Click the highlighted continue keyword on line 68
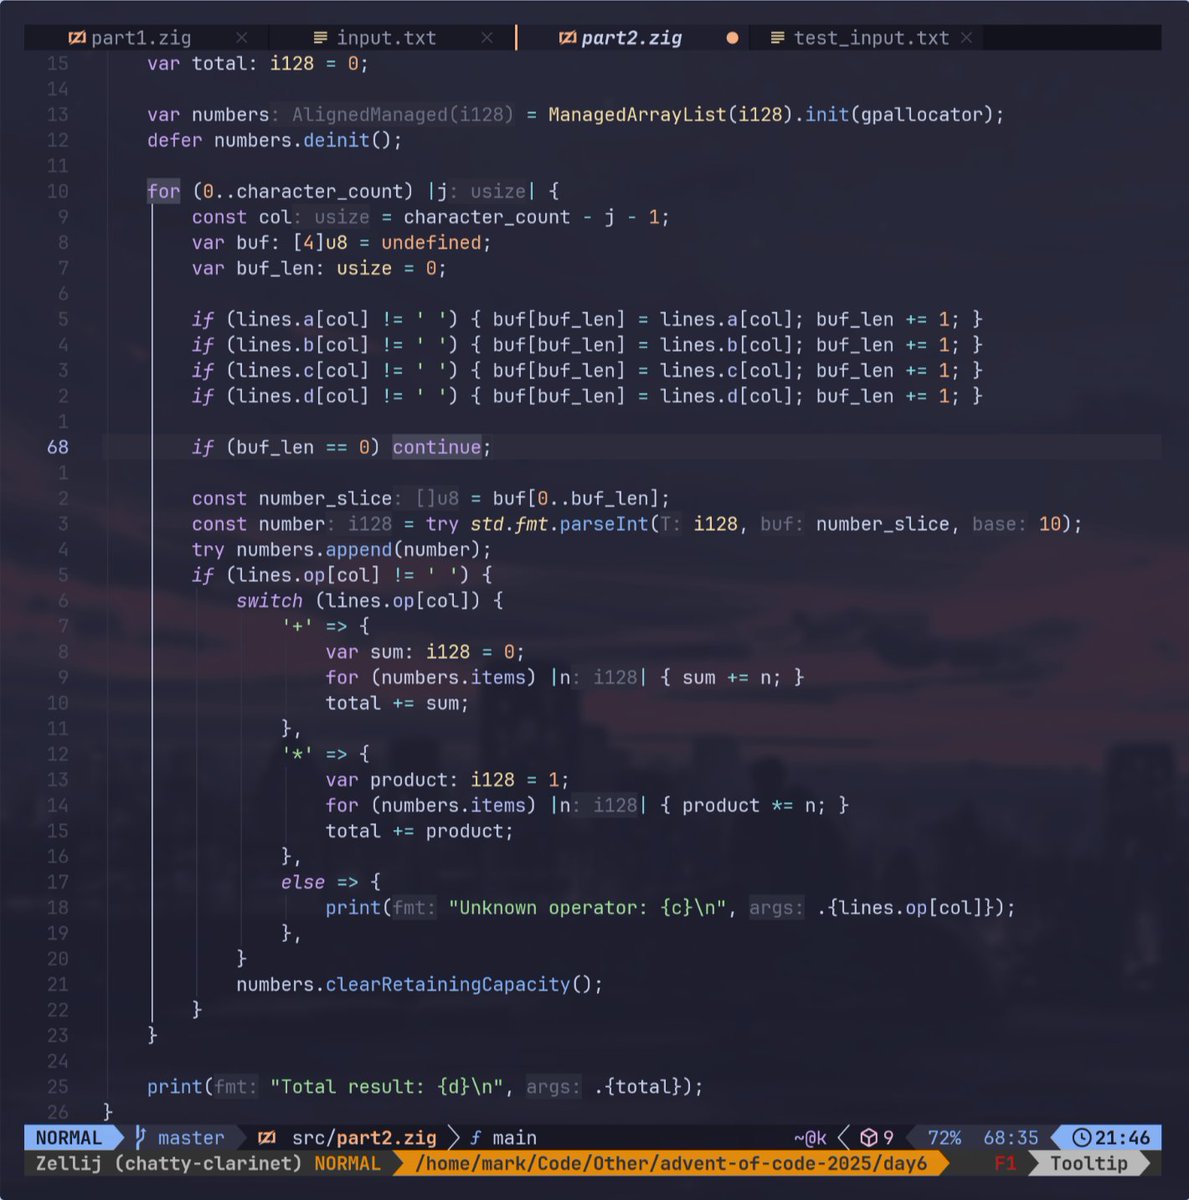 pyautogui.click(x=437, y=447)
